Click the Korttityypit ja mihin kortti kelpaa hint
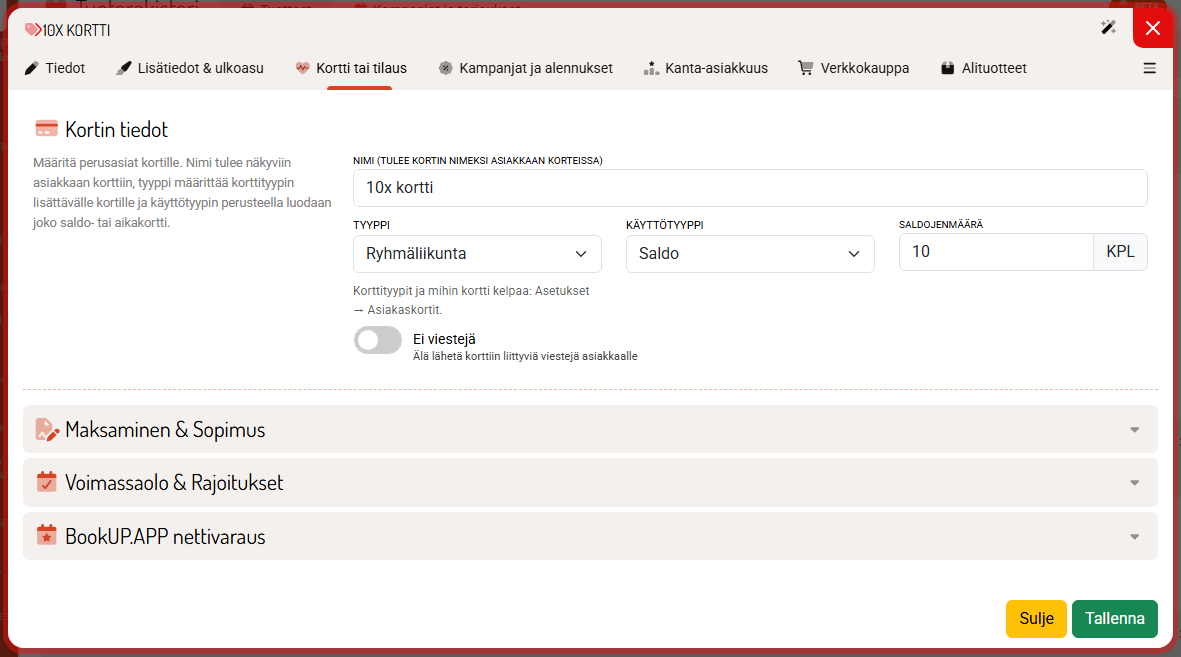This screenshot has width=1181, height=657. point(471,300)
